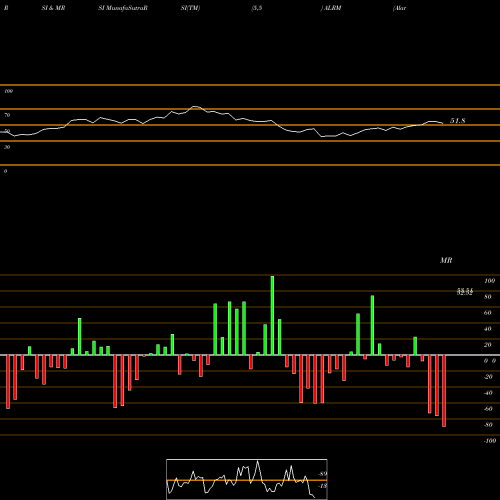Click the MR axis label '40'
This screenshot has height=500, width=500.
click(x=487, y=329)
